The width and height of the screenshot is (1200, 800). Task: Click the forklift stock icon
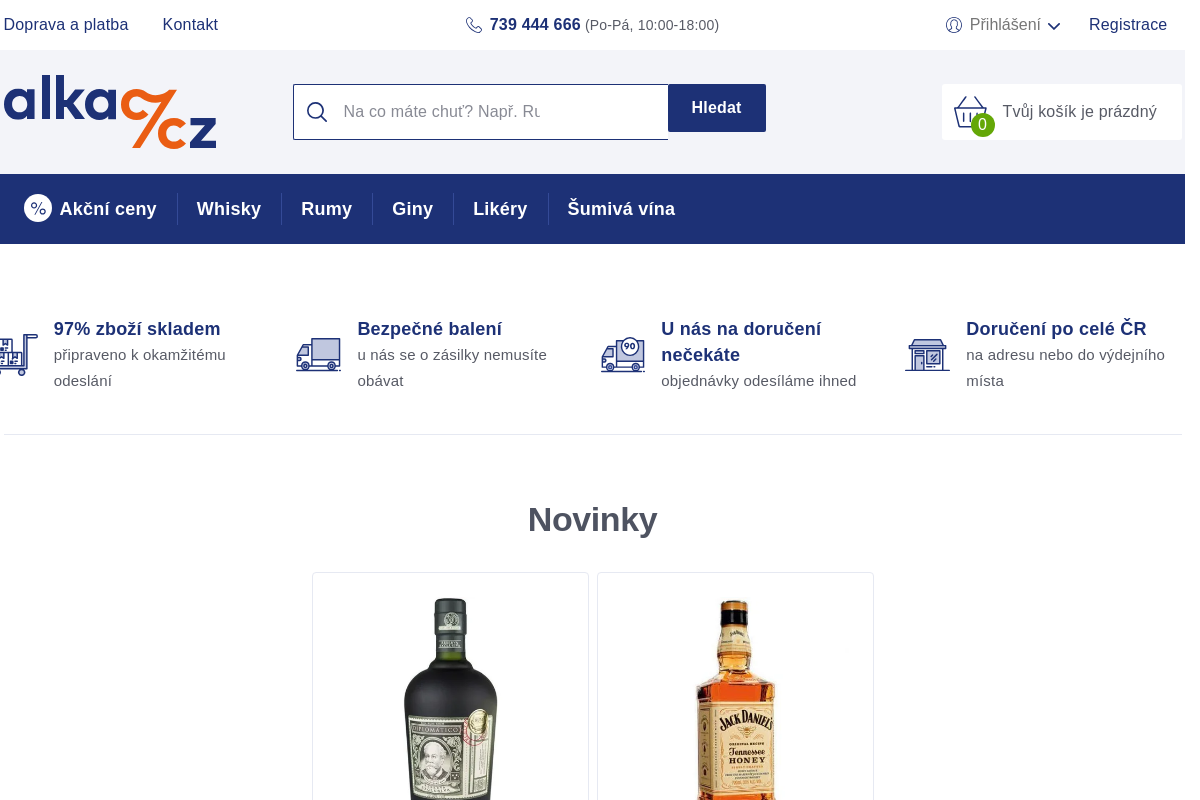point(17,354)
